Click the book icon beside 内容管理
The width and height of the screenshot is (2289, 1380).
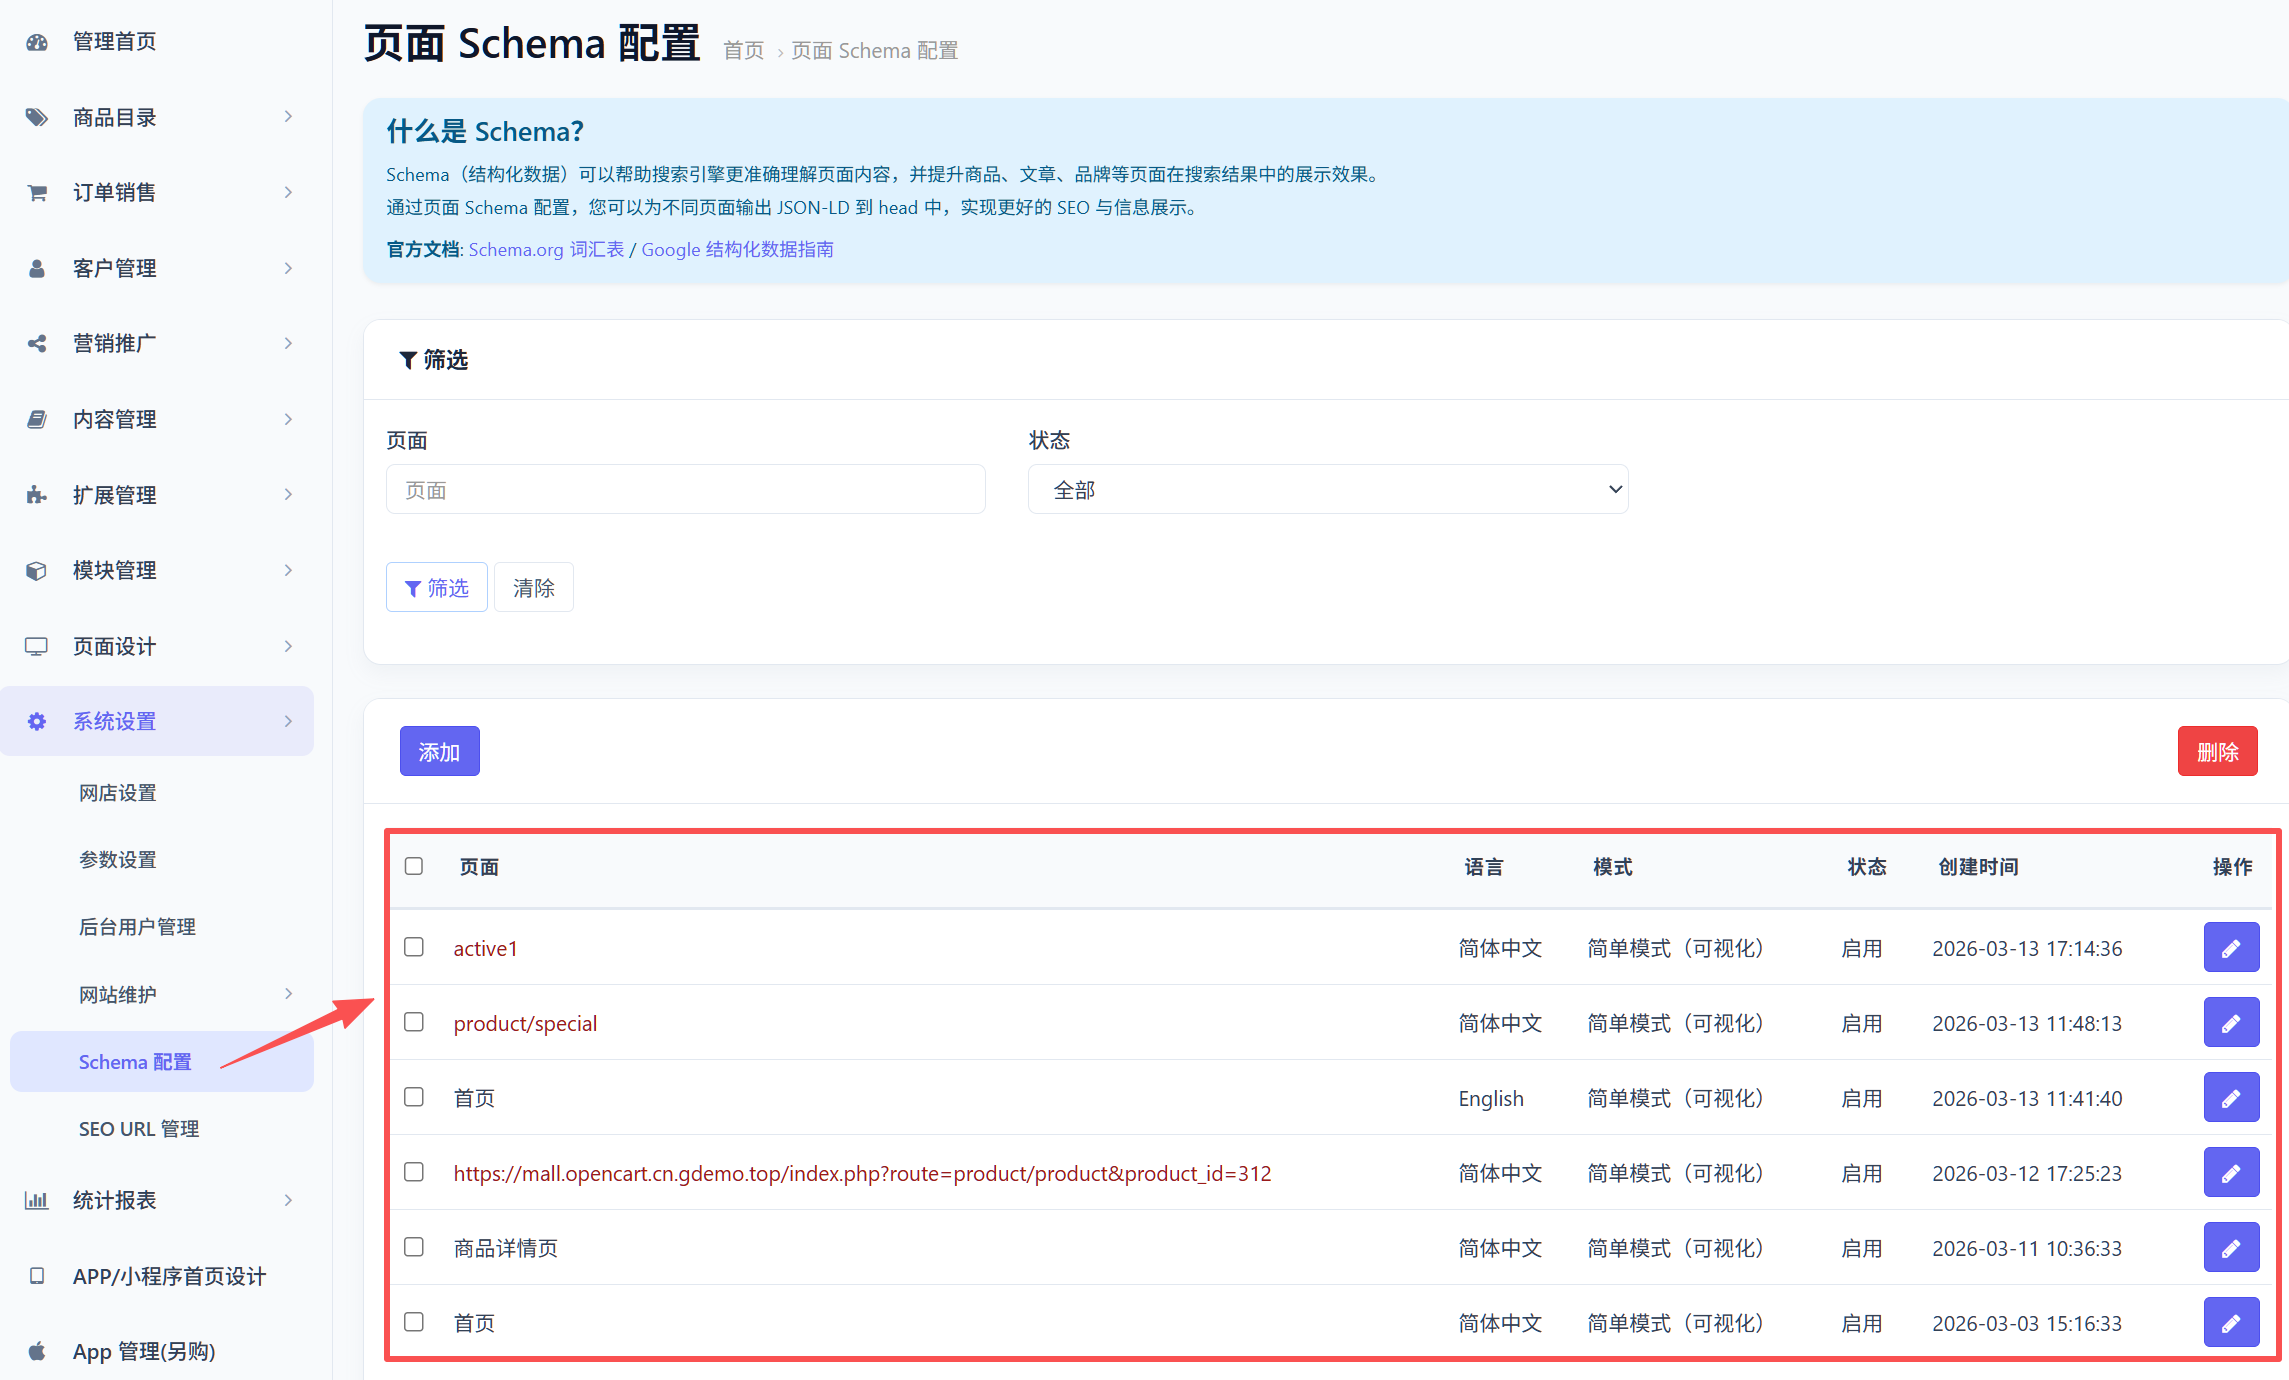[37, 419]
